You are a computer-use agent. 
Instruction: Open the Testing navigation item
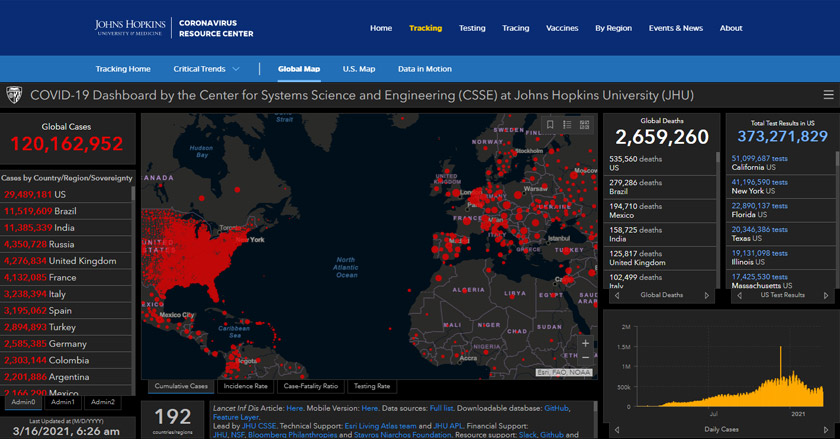coord(472,28)
